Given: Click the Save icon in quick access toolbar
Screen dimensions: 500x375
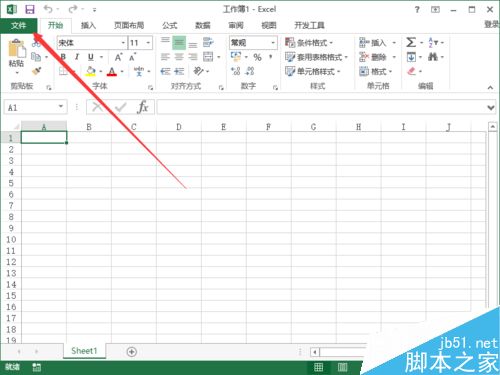Looking at the screenshot, I should coord(30,9).
